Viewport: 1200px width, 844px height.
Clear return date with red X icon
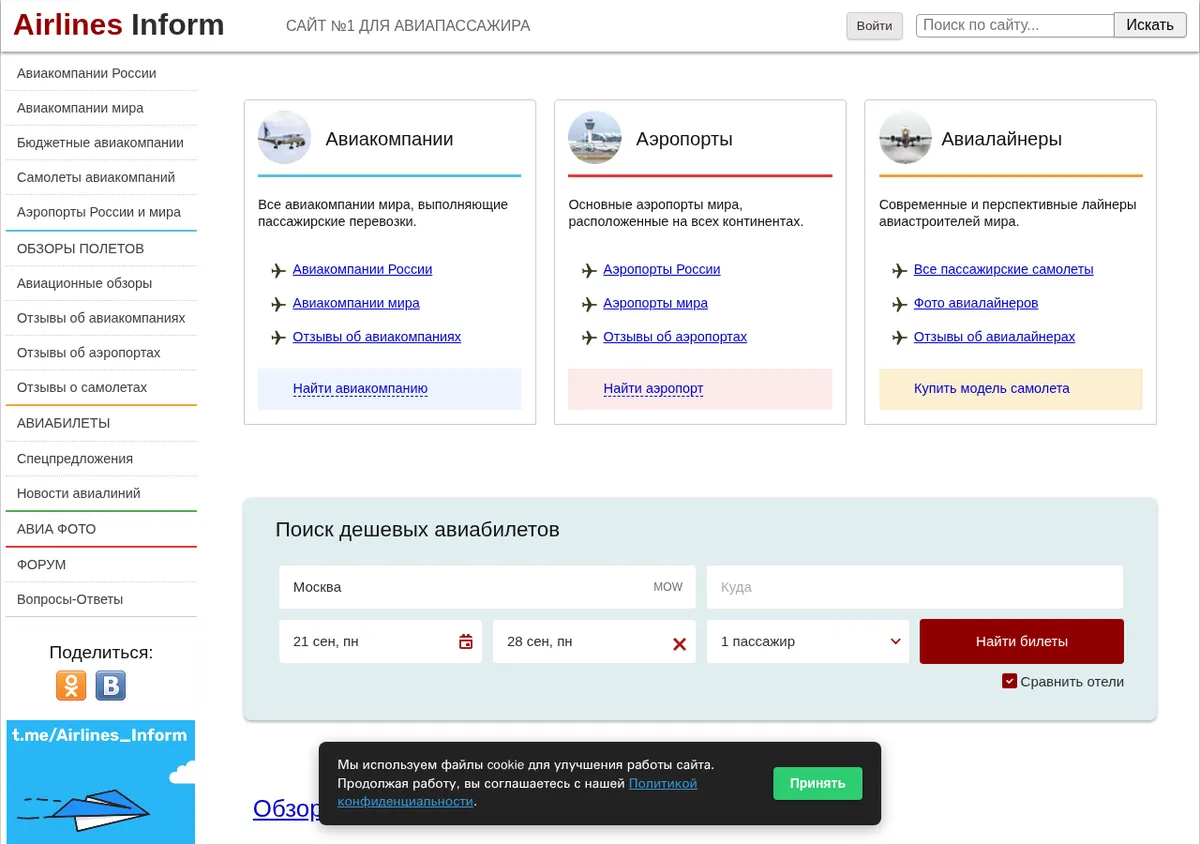point(679,644)
